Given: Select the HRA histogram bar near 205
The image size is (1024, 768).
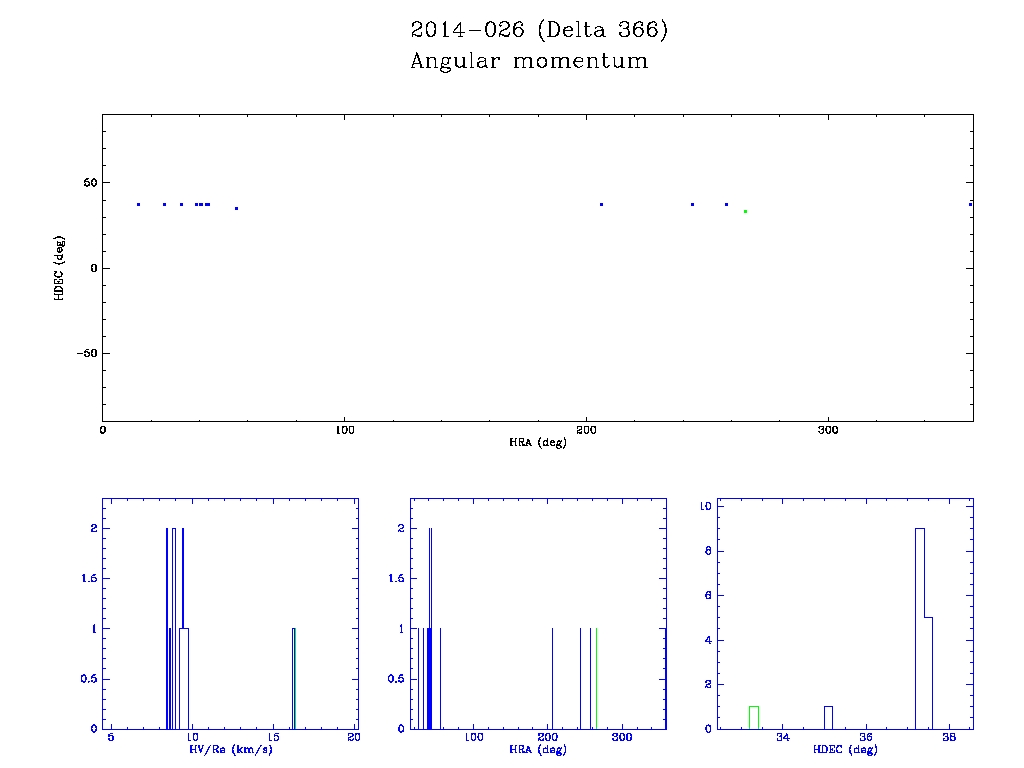Looking at the screenshot, I should click(x=553, y=678).
